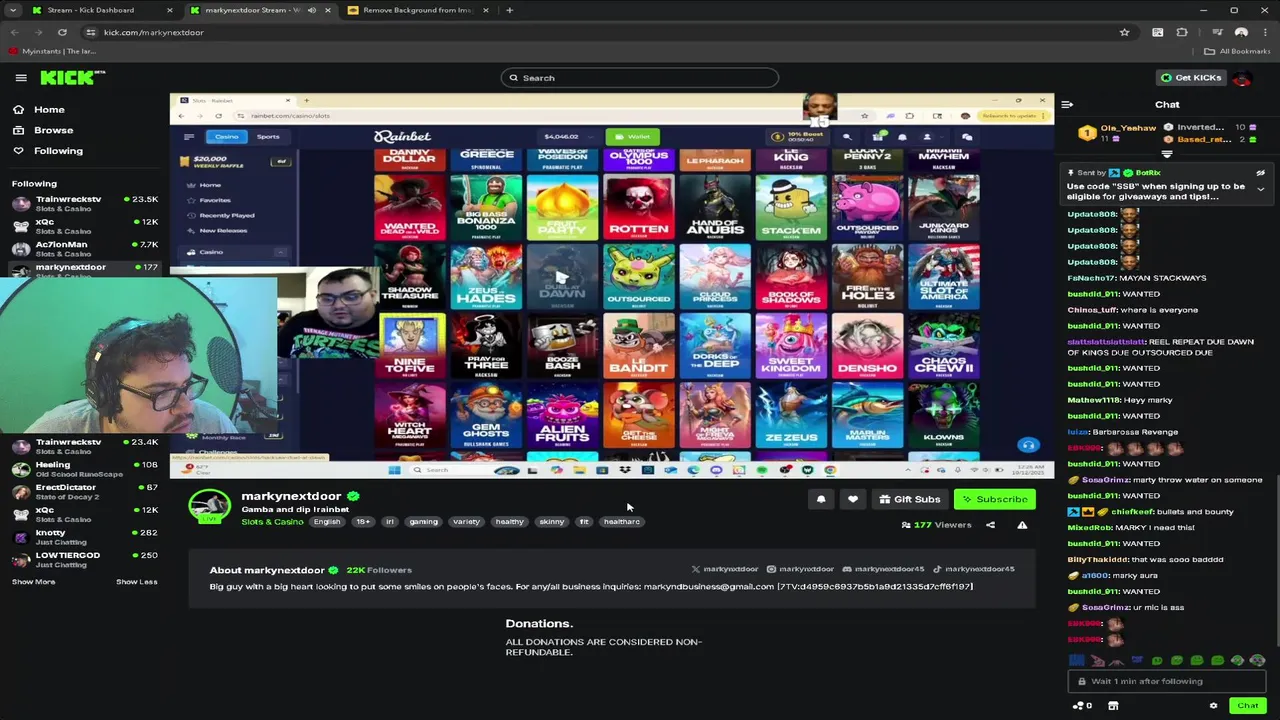1280x720 pixels.
Task: Select the English tag
Action: click(327, 522)
